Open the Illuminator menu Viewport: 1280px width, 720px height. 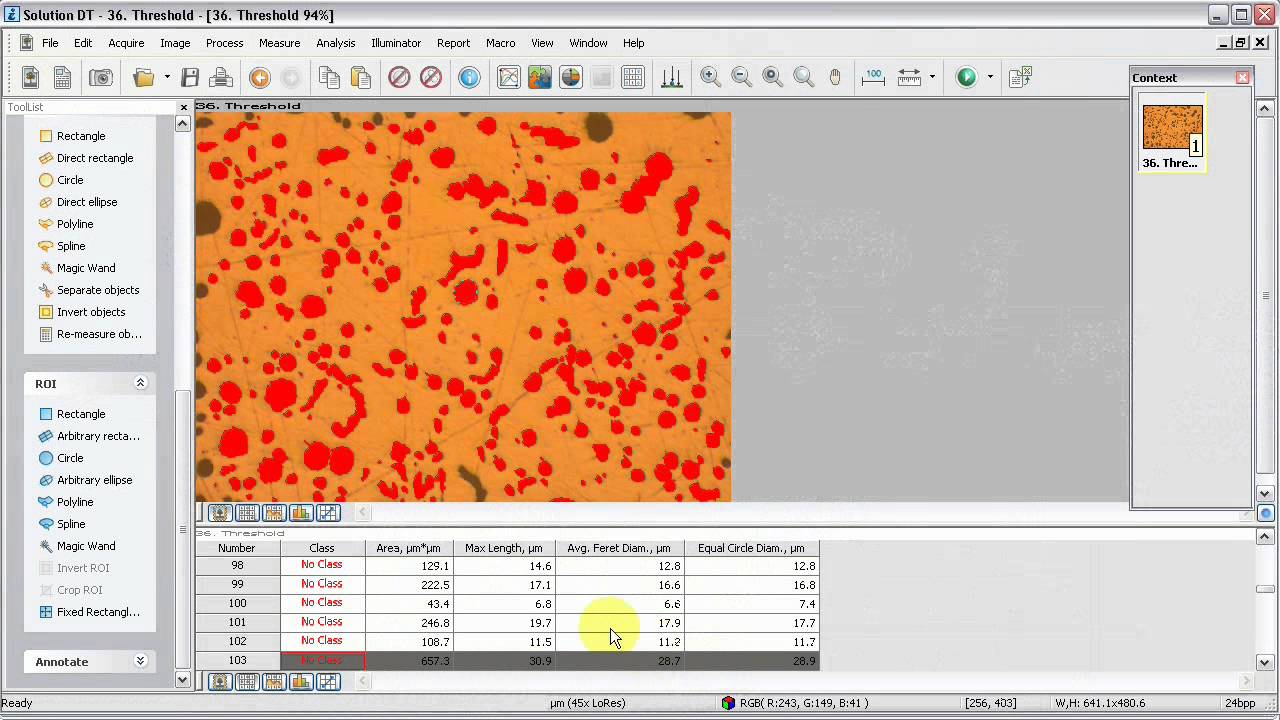(x=396, y=43)
